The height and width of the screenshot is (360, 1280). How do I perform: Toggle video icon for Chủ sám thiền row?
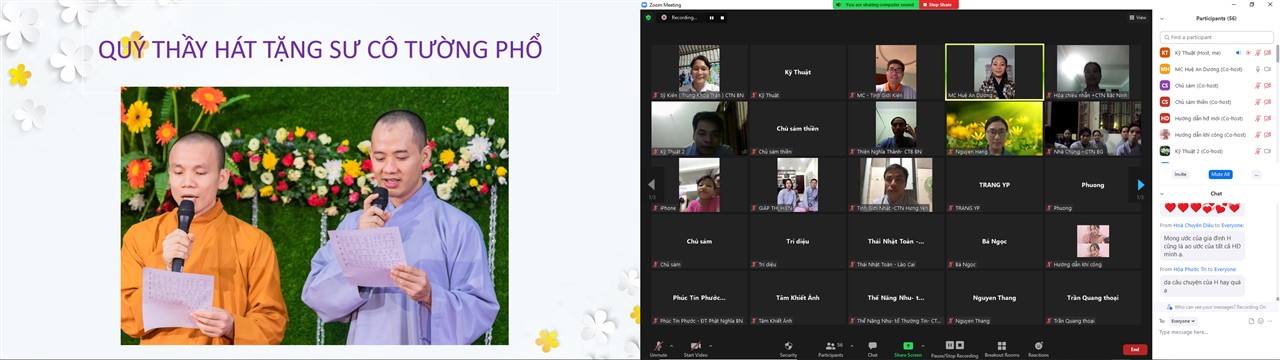[x=1268, y=102]
